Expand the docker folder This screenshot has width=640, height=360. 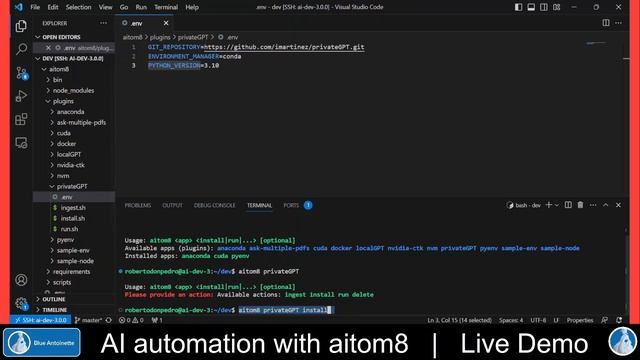(x=74, y=144)
